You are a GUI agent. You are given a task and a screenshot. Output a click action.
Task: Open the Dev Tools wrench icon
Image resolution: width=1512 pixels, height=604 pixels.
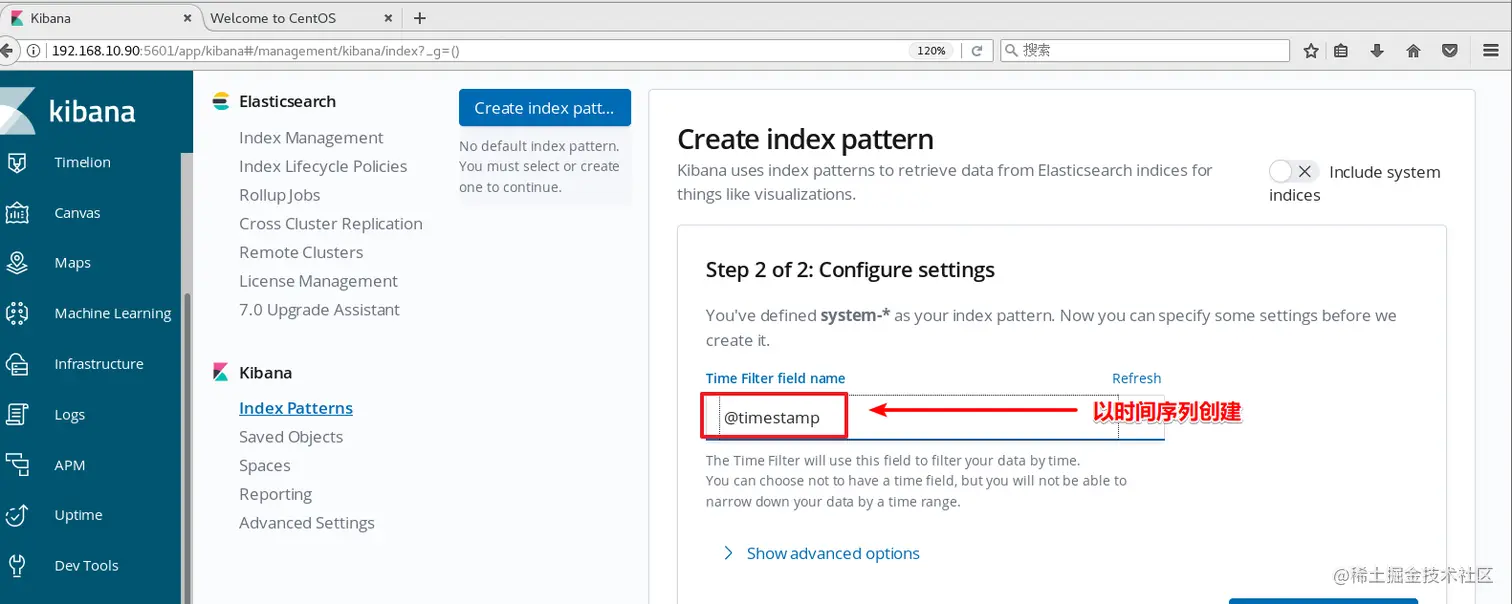pos(17,565)
